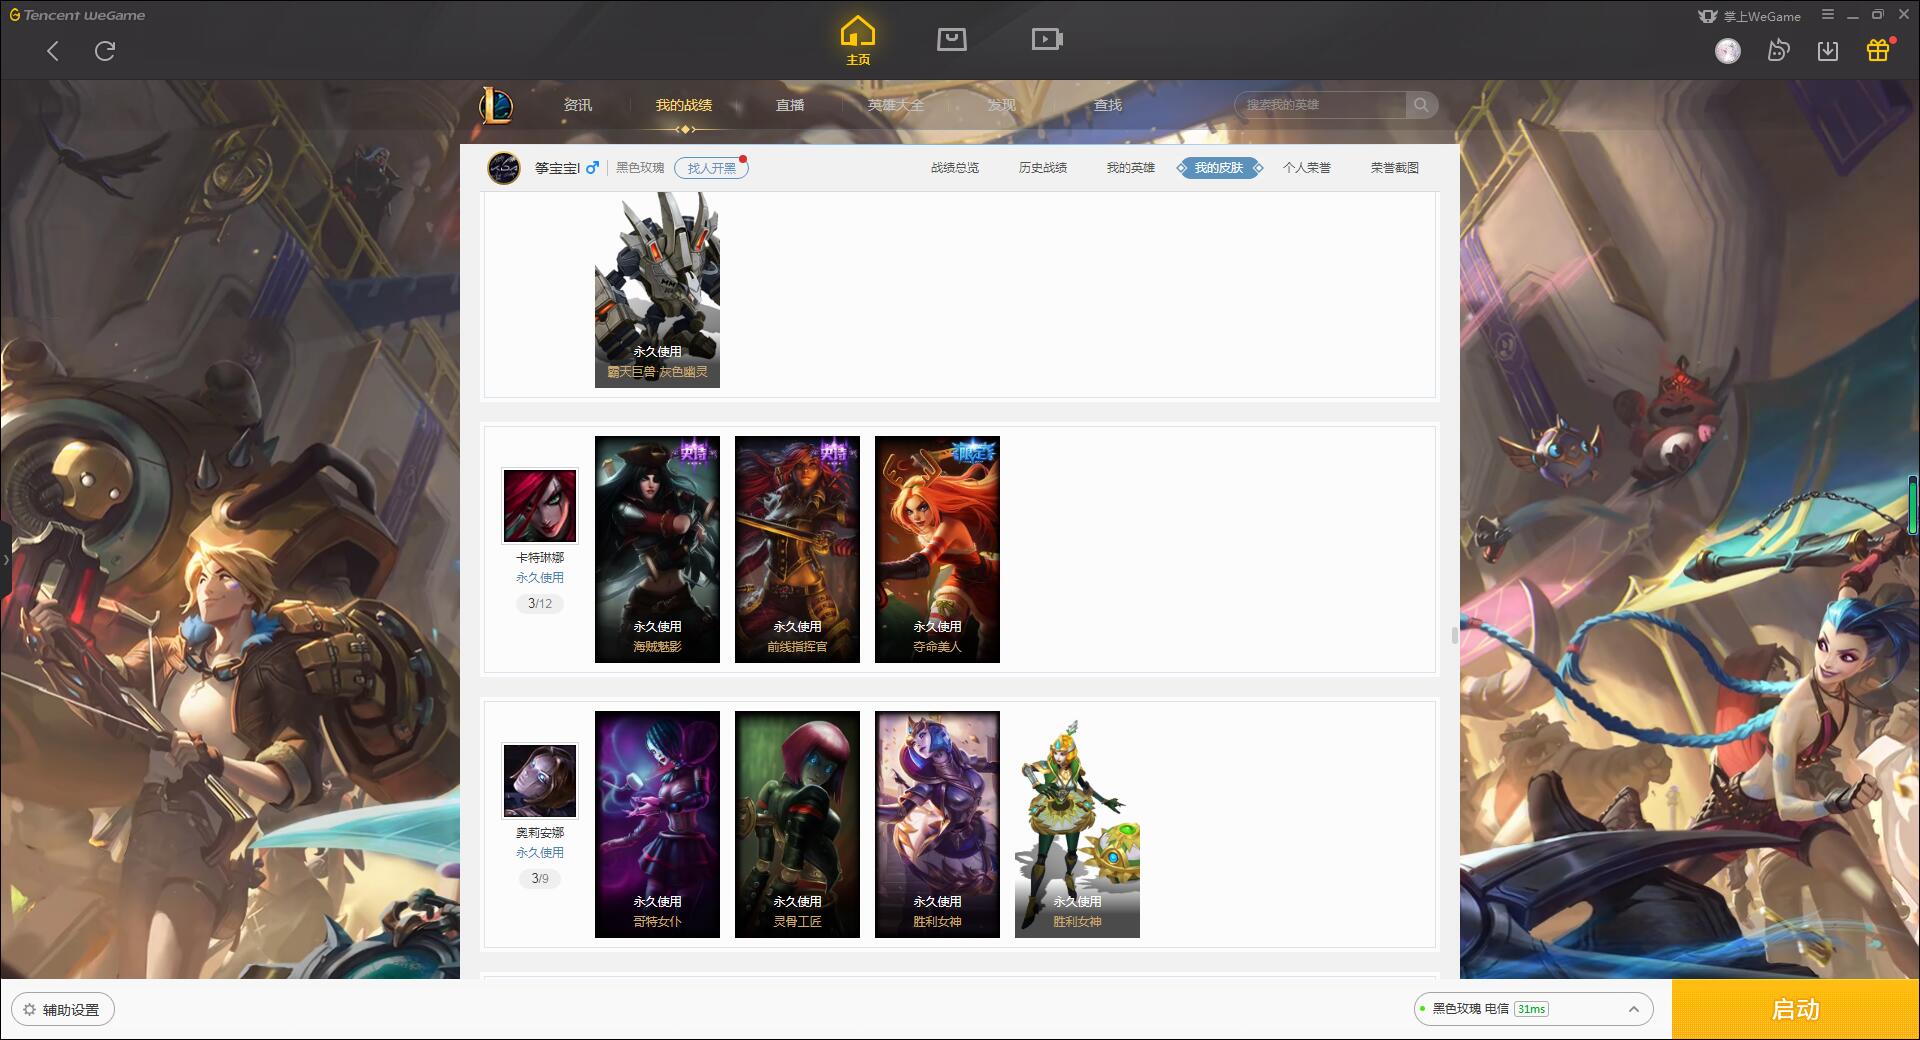Viewport: 1920px width, 1040px height.
Task: Switch to 荣誉截图 sub-tab
Action: coord(1395,168)
